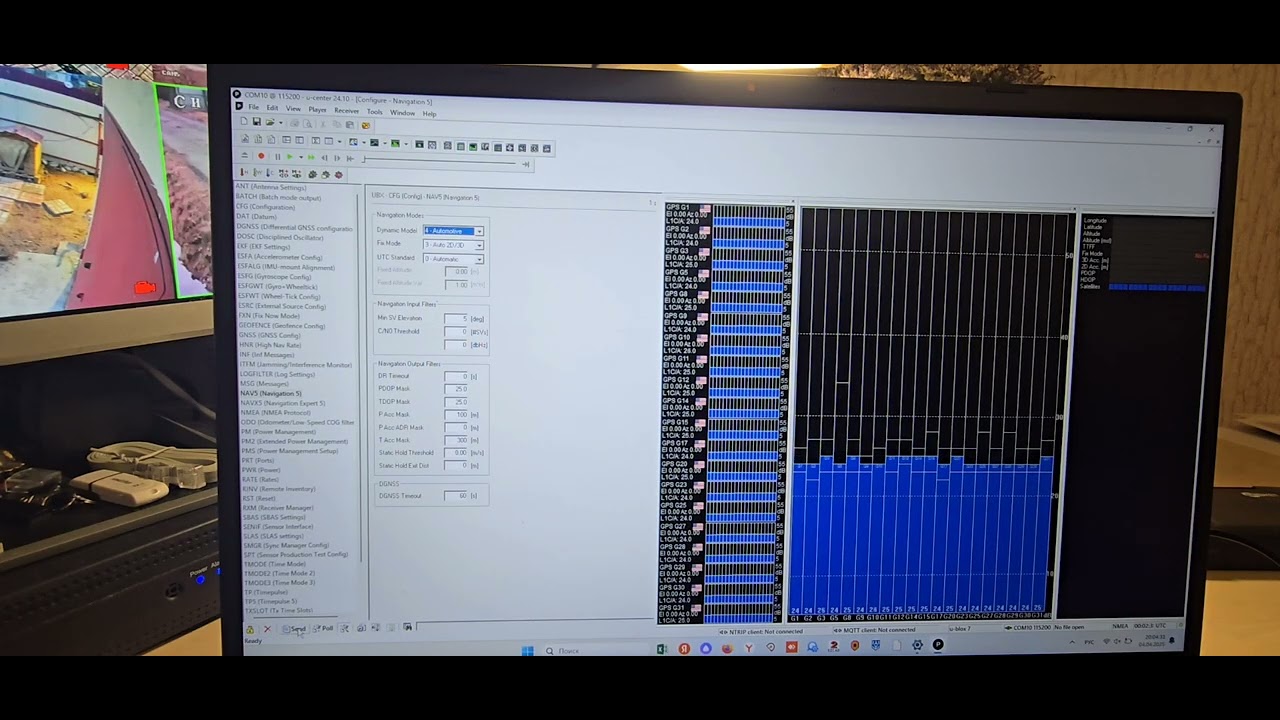1280x720 pixels.
Task: Click the New file toolbar icon
Action: tap(245, 122)
